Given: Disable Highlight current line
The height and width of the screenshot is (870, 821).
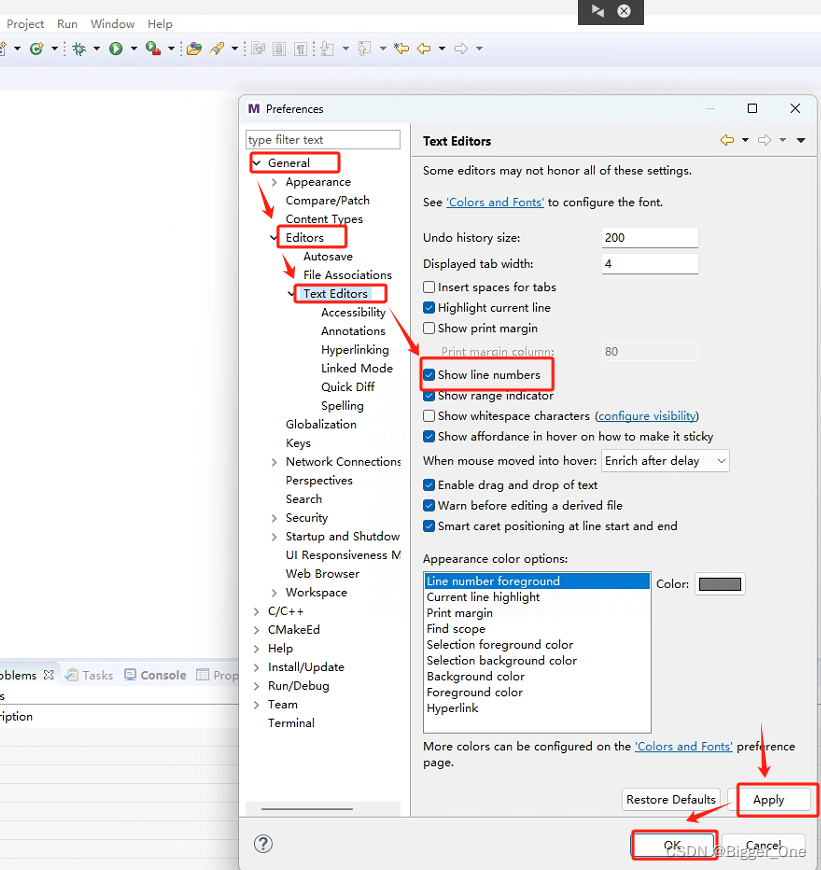Looking at the screenshot, I should pos(429,307).
